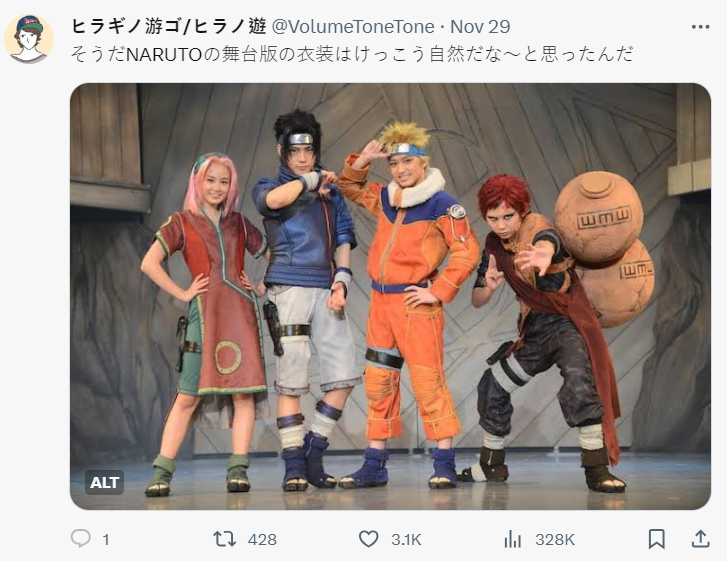Click the tweet text about NARUTO舞台版

point(352,54)
